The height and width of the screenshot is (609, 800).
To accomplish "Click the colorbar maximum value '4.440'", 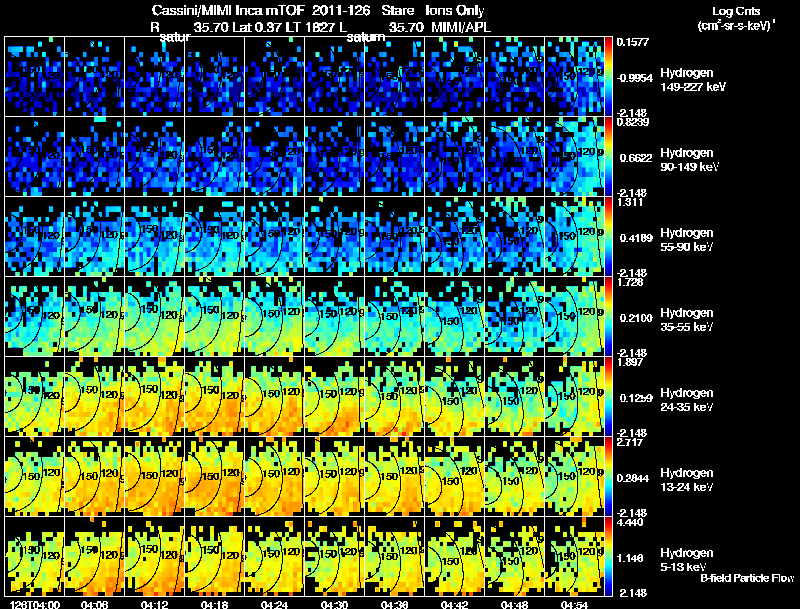I will (630, 522).
